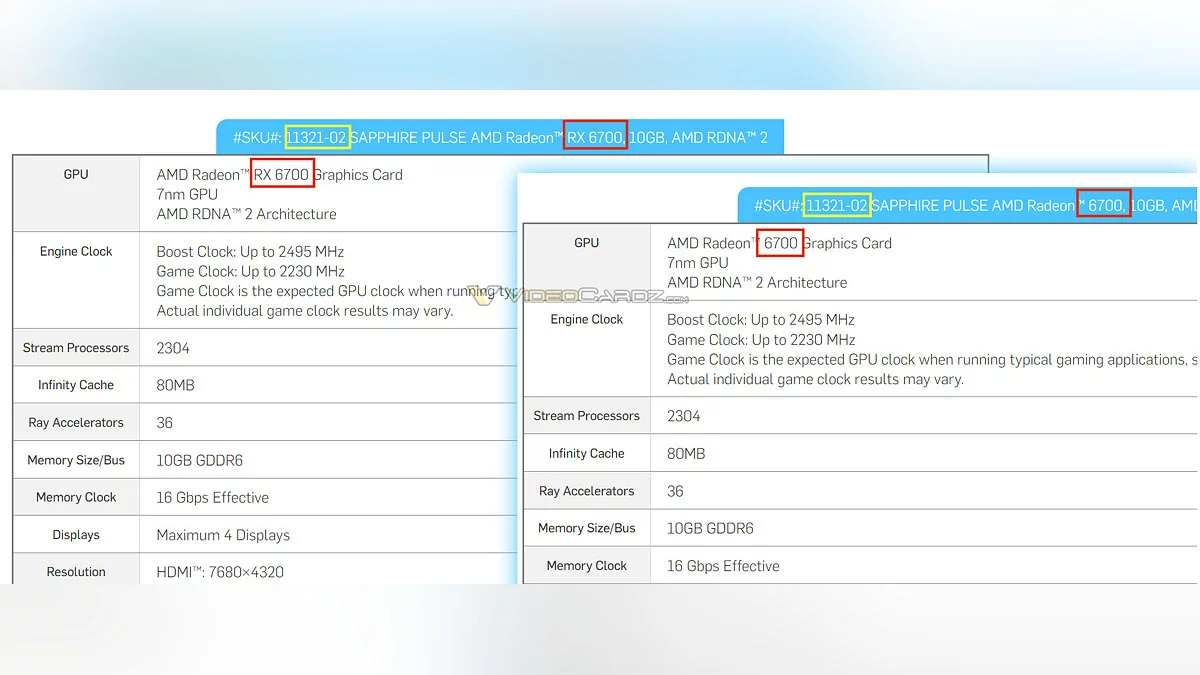Click '10GB GDDR6' in the front table
The height and width of the screenshot is (675, 1200).
[x=710, y=528]
